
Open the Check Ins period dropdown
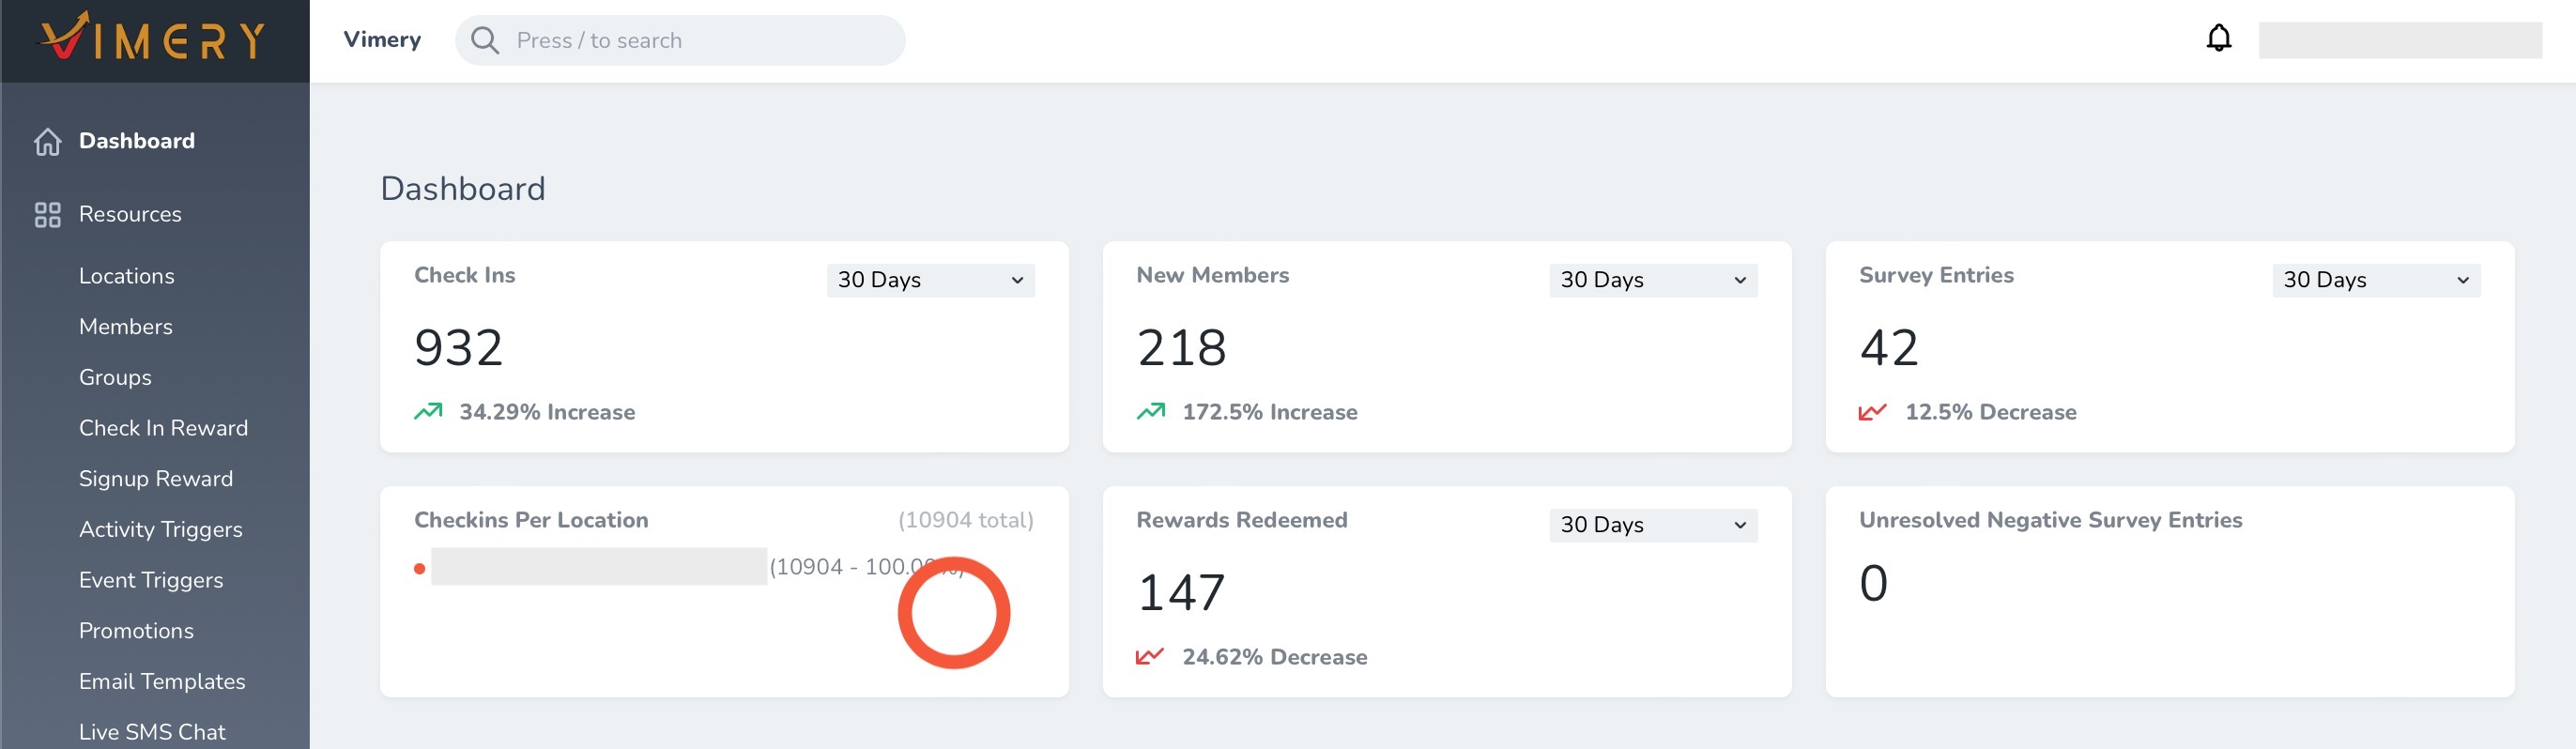pos(930,280)
